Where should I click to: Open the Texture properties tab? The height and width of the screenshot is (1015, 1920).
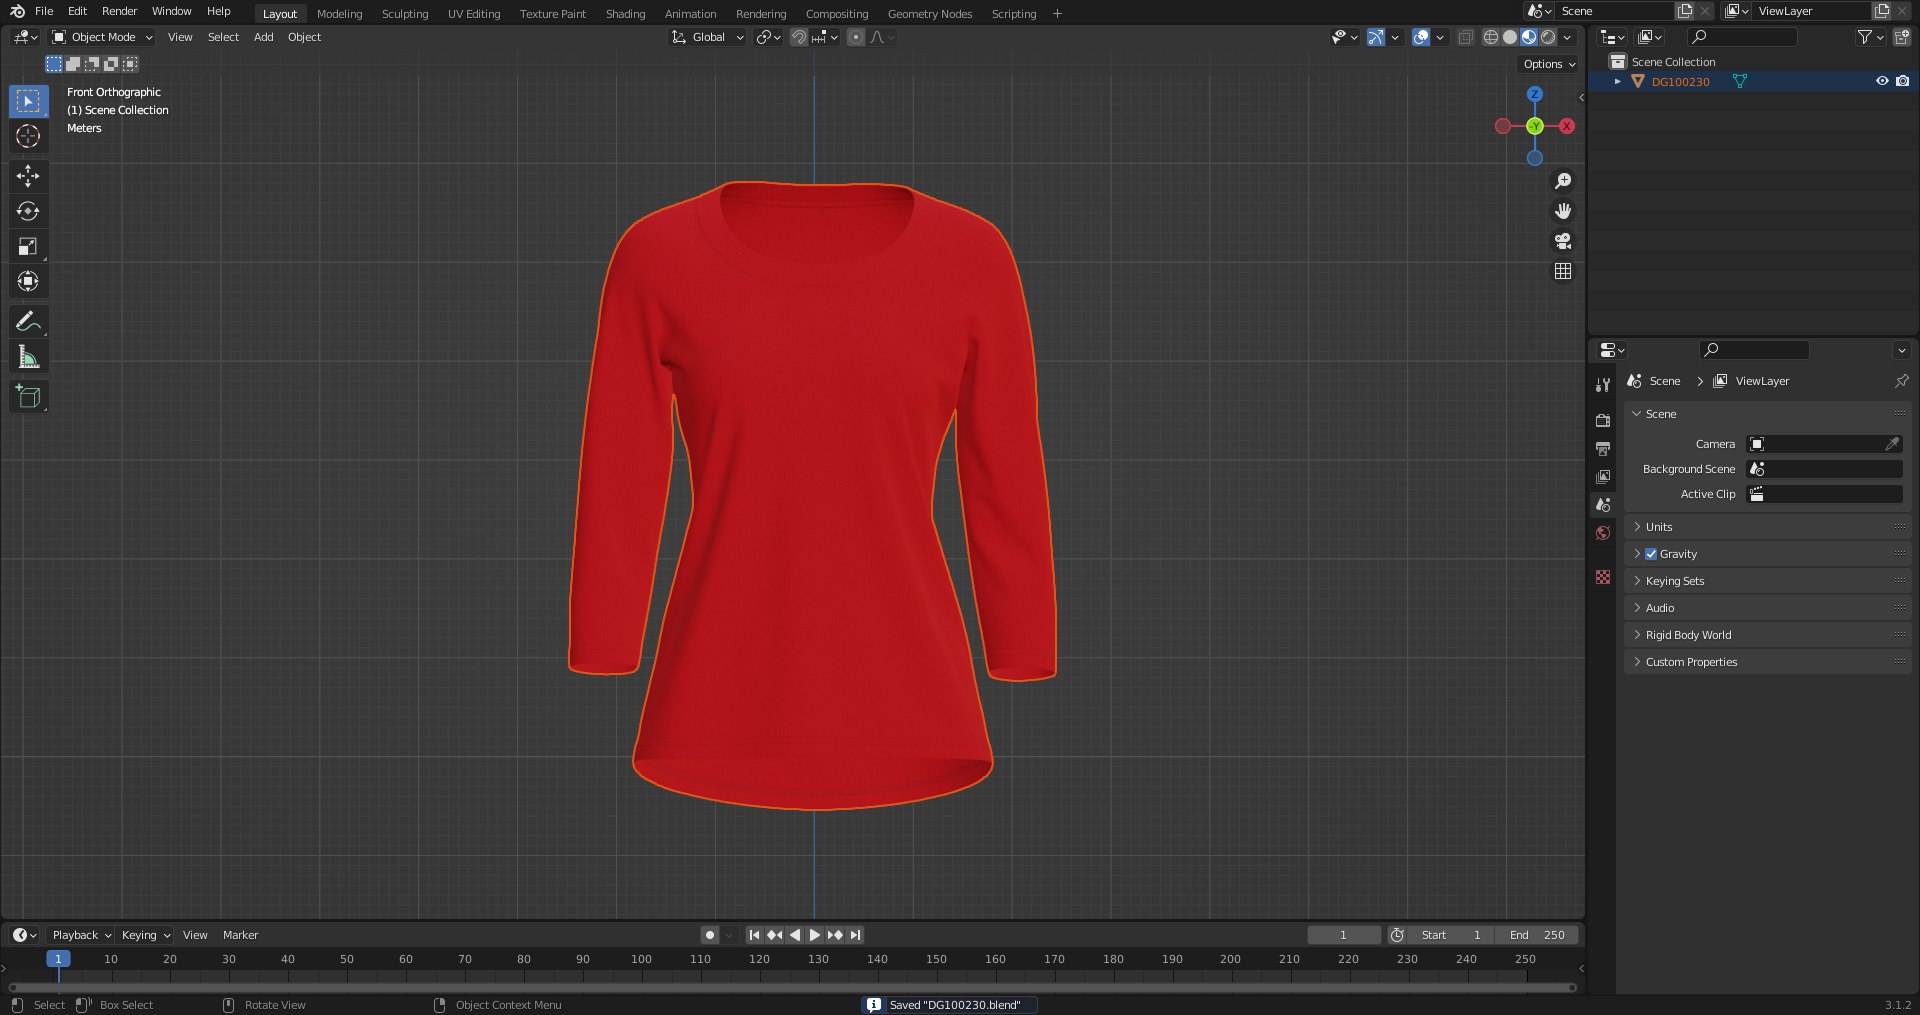[x=1603, y=577]
